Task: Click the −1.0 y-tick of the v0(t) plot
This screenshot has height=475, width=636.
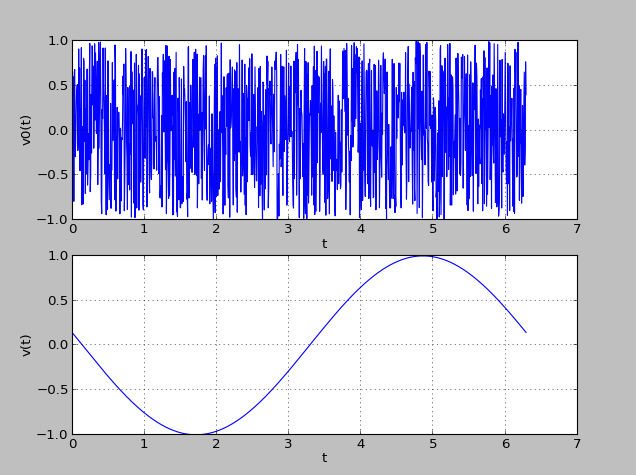Action: [53, 219]
